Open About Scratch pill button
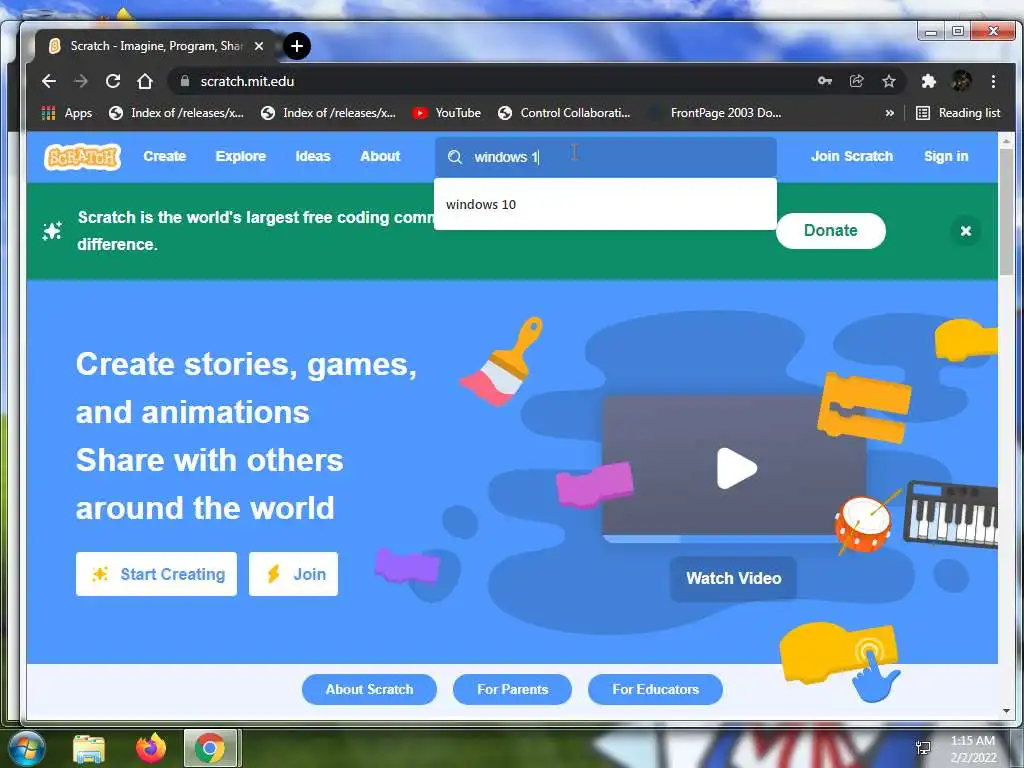Viewport: 1024px width, 768px height. pos(369,690)
